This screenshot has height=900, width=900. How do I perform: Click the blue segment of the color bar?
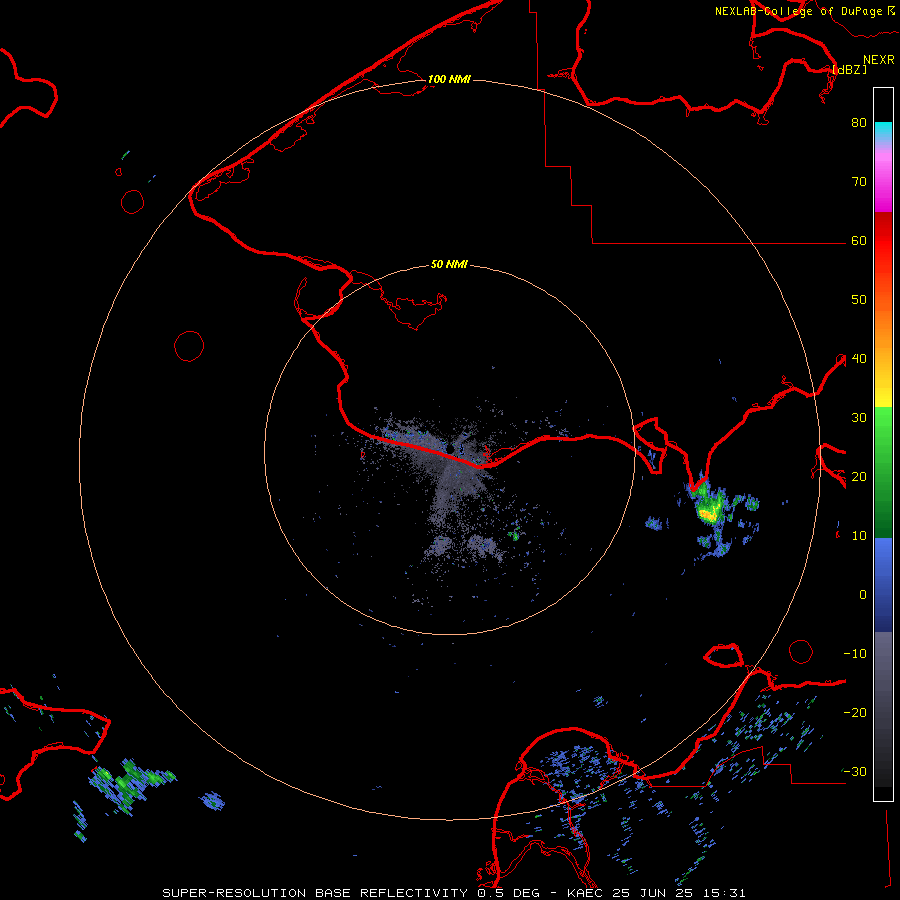[883, 585]
